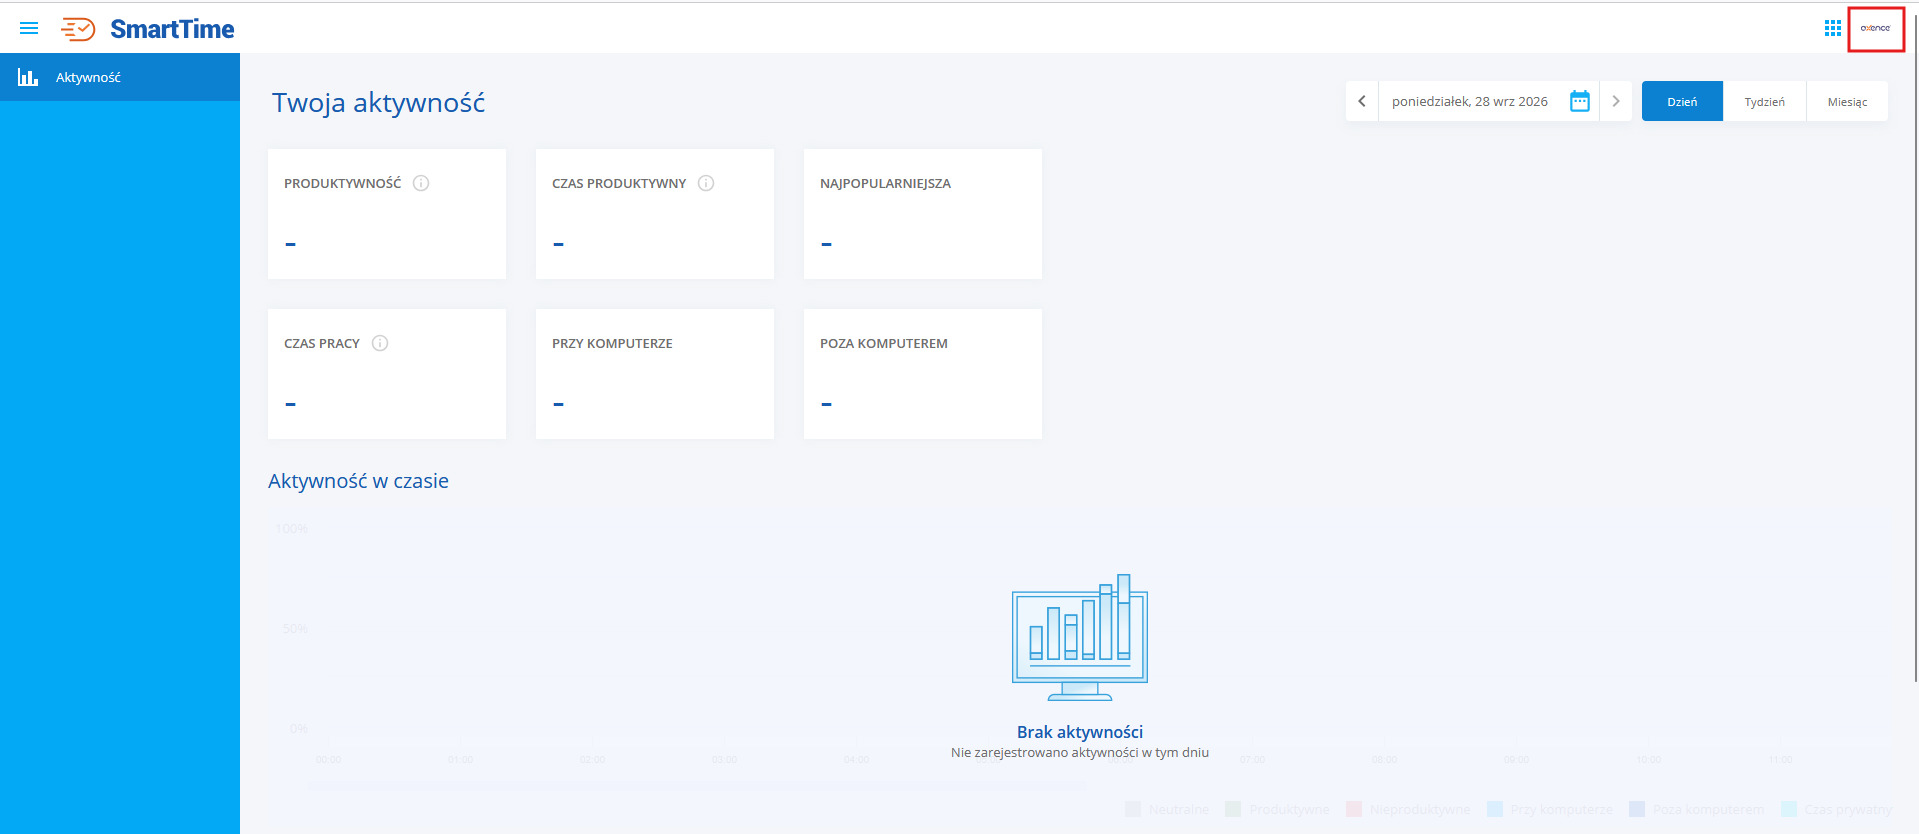1919x834 pixels.
Task: Switch to the Miesiąc view
Action: [x=1847, y=101]
